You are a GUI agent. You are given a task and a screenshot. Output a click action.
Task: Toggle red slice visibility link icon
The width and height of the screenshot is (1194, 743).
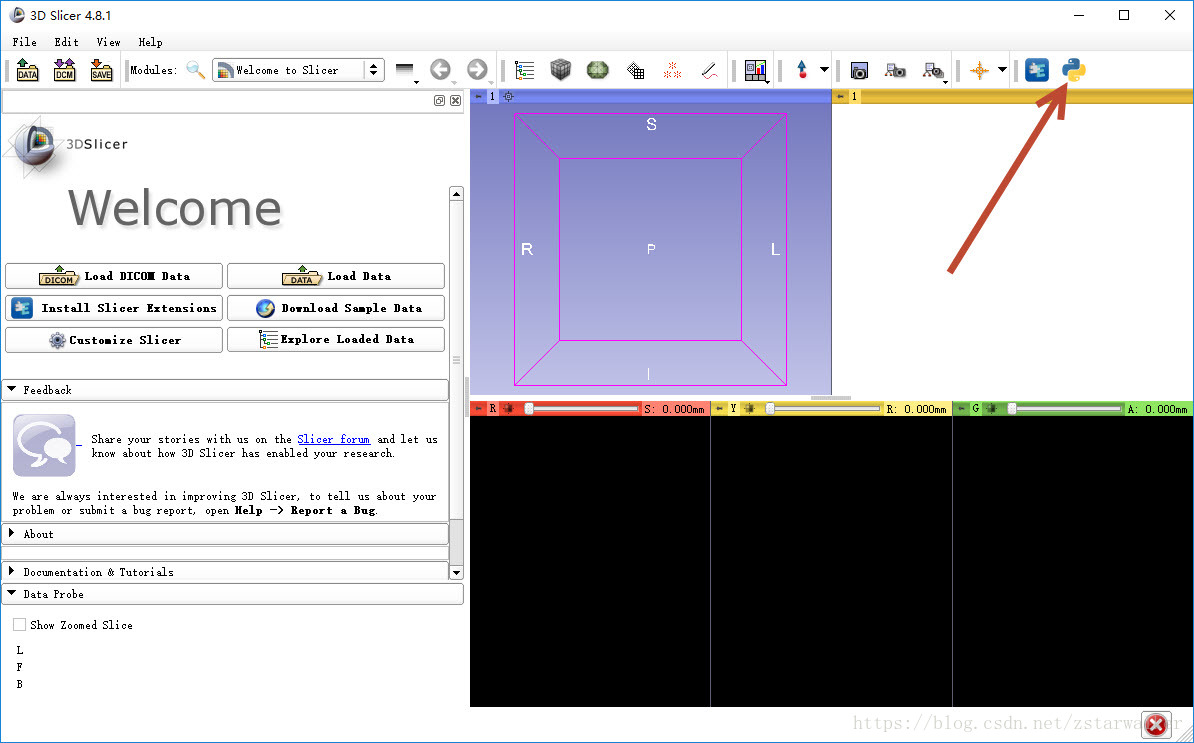tap(509, 409)
